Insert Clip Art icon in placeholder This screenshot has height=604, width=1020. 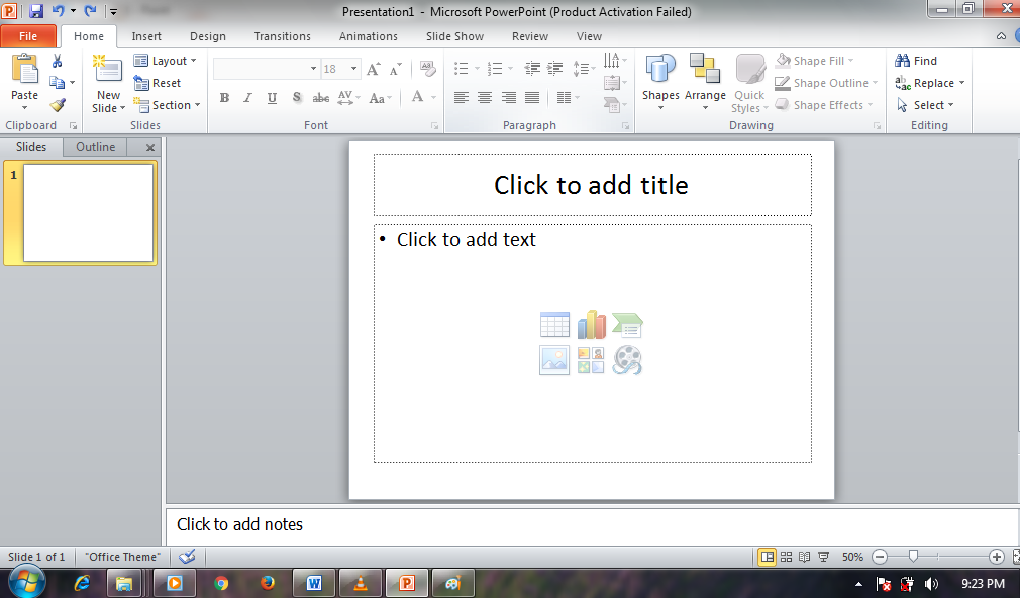[x=591, y=360]
